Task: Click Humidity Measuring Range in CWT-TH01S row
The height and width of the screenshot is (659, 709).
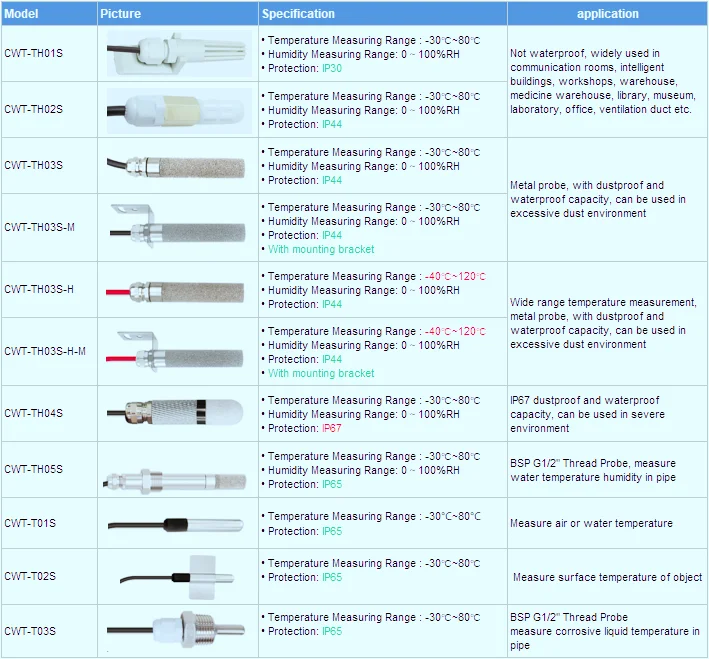Action: point(364,54)
